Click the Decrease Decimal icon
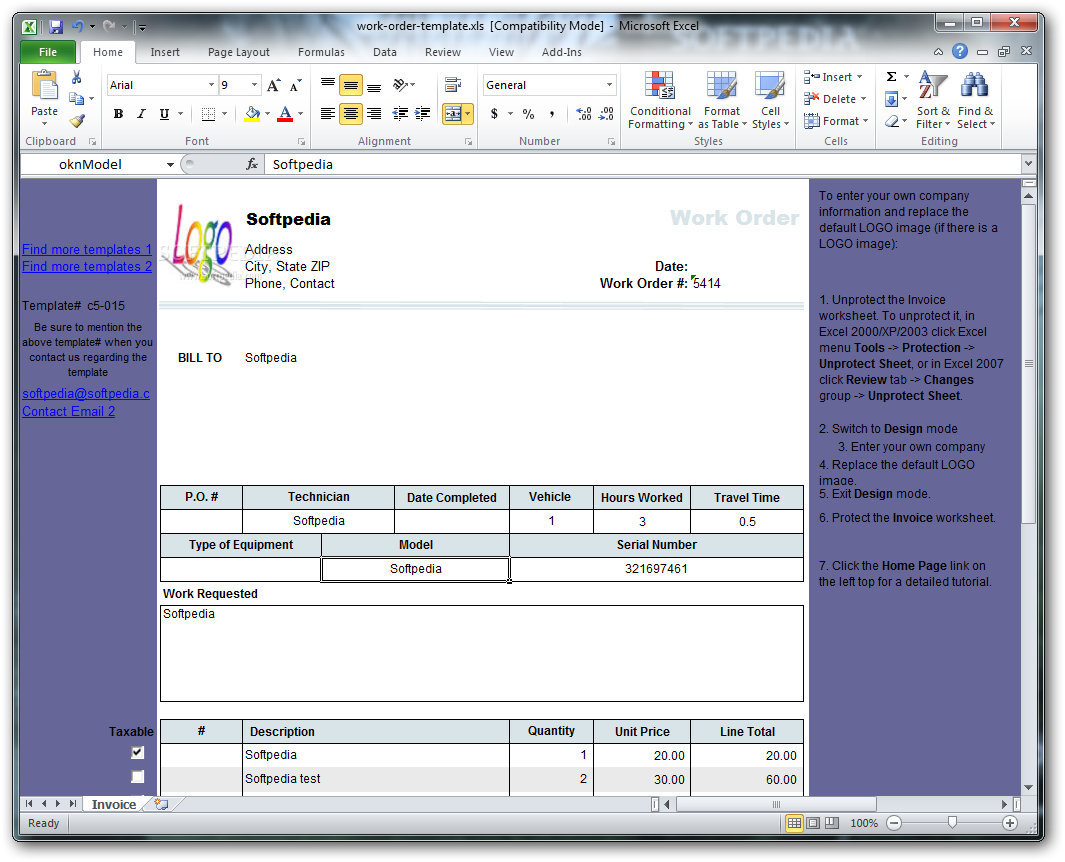Screen dimensions: 1065x862 tap(606, 113)
